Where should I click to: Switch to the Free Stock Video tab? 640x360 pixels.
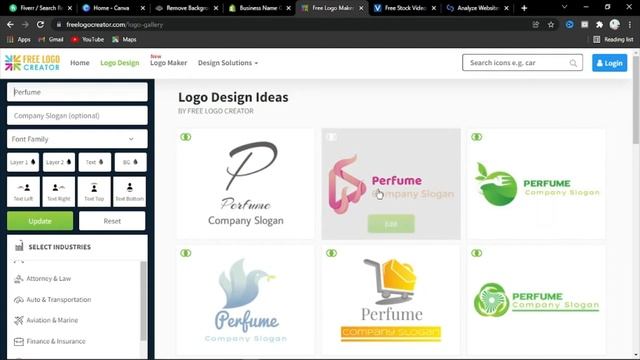pos(405,8)
